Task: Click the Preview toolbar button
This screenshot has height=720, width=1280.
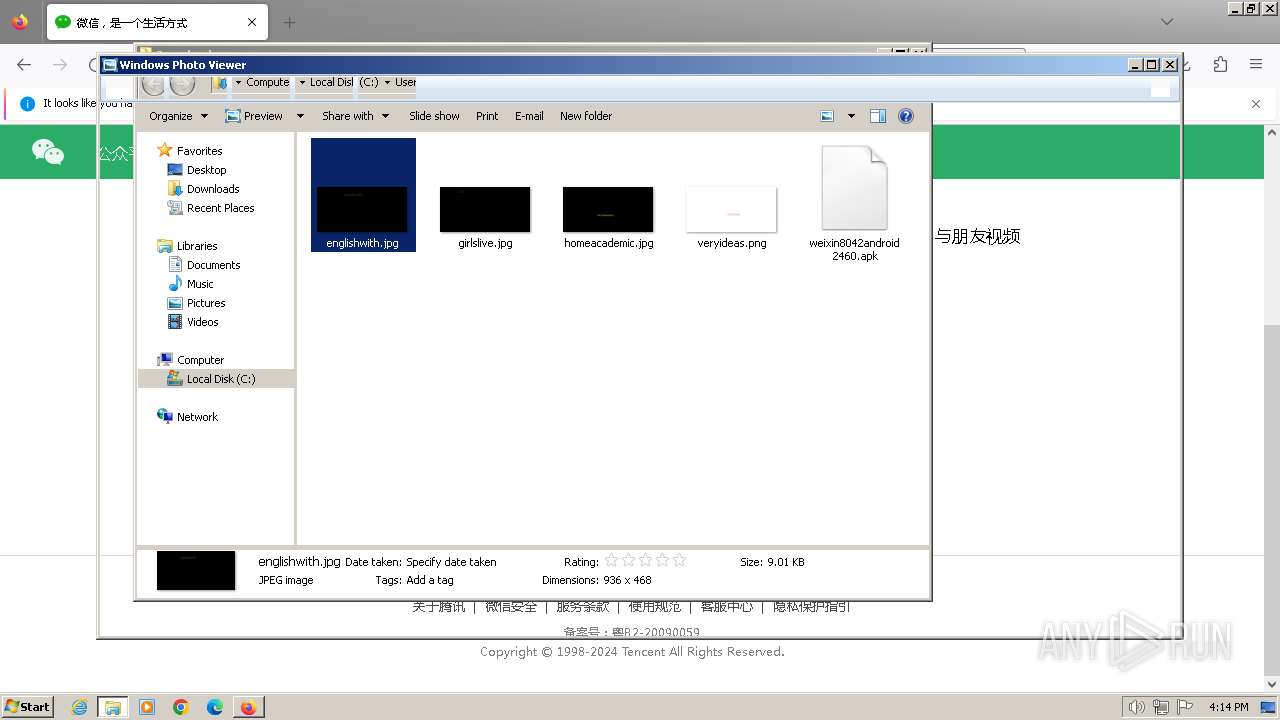Action: pos(254,116)
